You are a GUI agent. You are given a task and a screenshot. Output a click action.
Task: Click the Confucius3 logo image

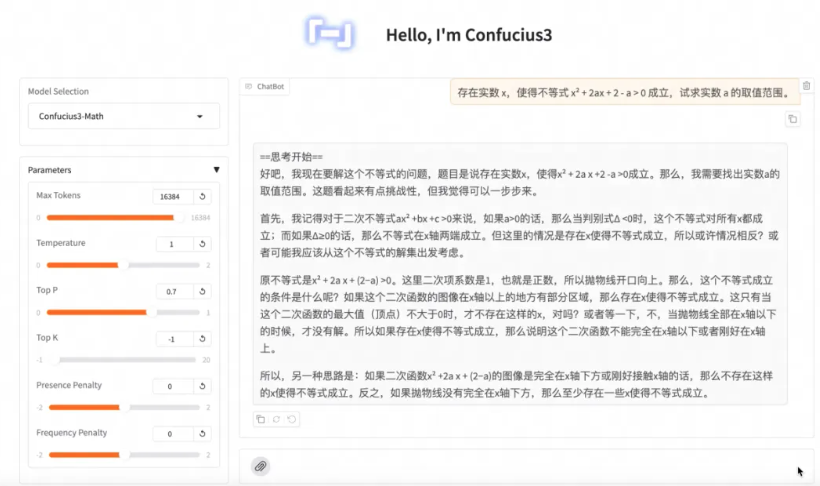(x=331, y=34)
